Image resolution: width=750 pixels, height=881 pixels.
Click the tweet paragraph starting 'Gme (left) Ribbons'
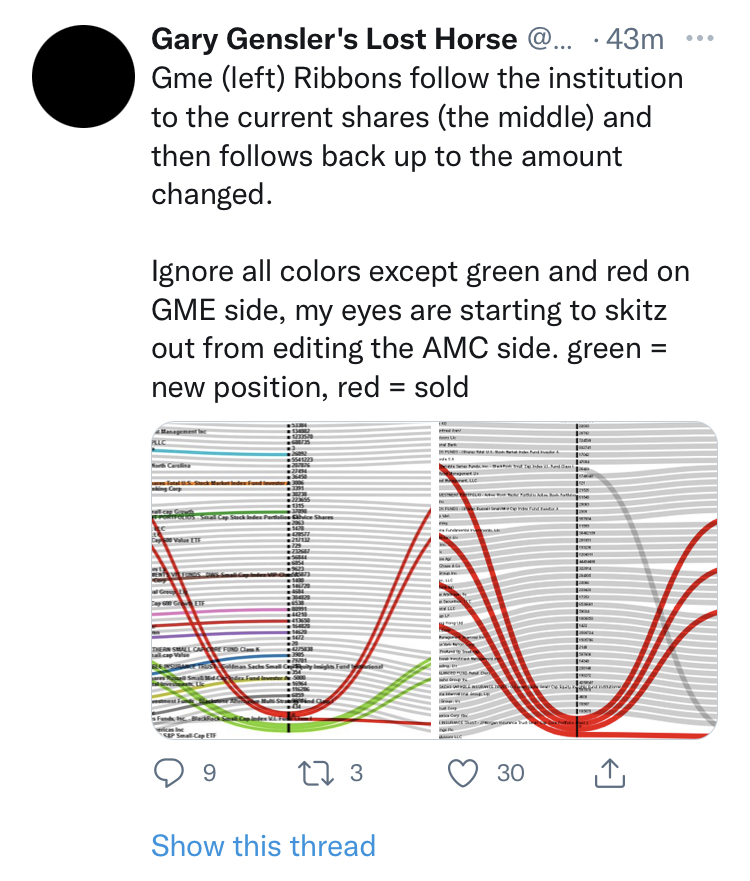(417, 136)
